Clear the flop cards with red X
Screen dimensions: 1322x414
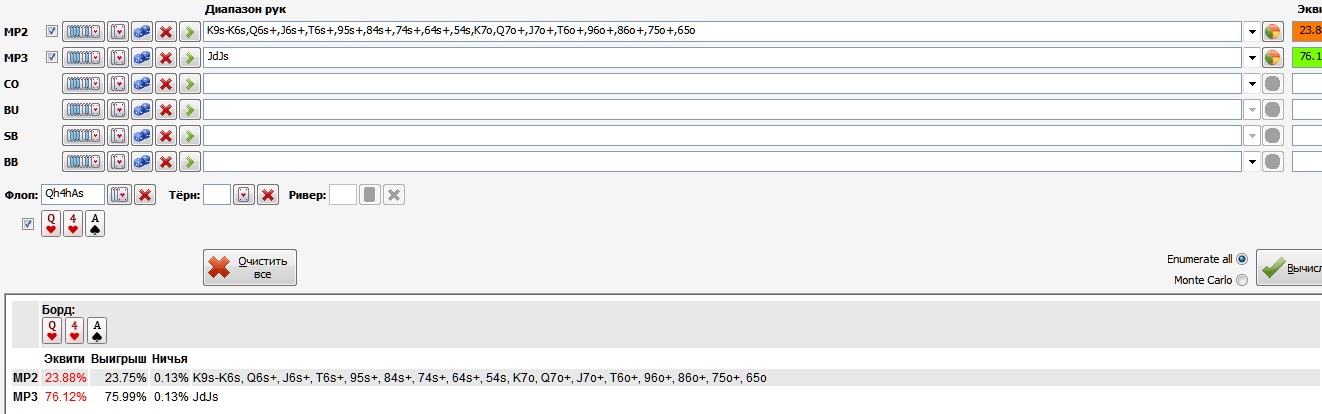[x=144, y=194]
